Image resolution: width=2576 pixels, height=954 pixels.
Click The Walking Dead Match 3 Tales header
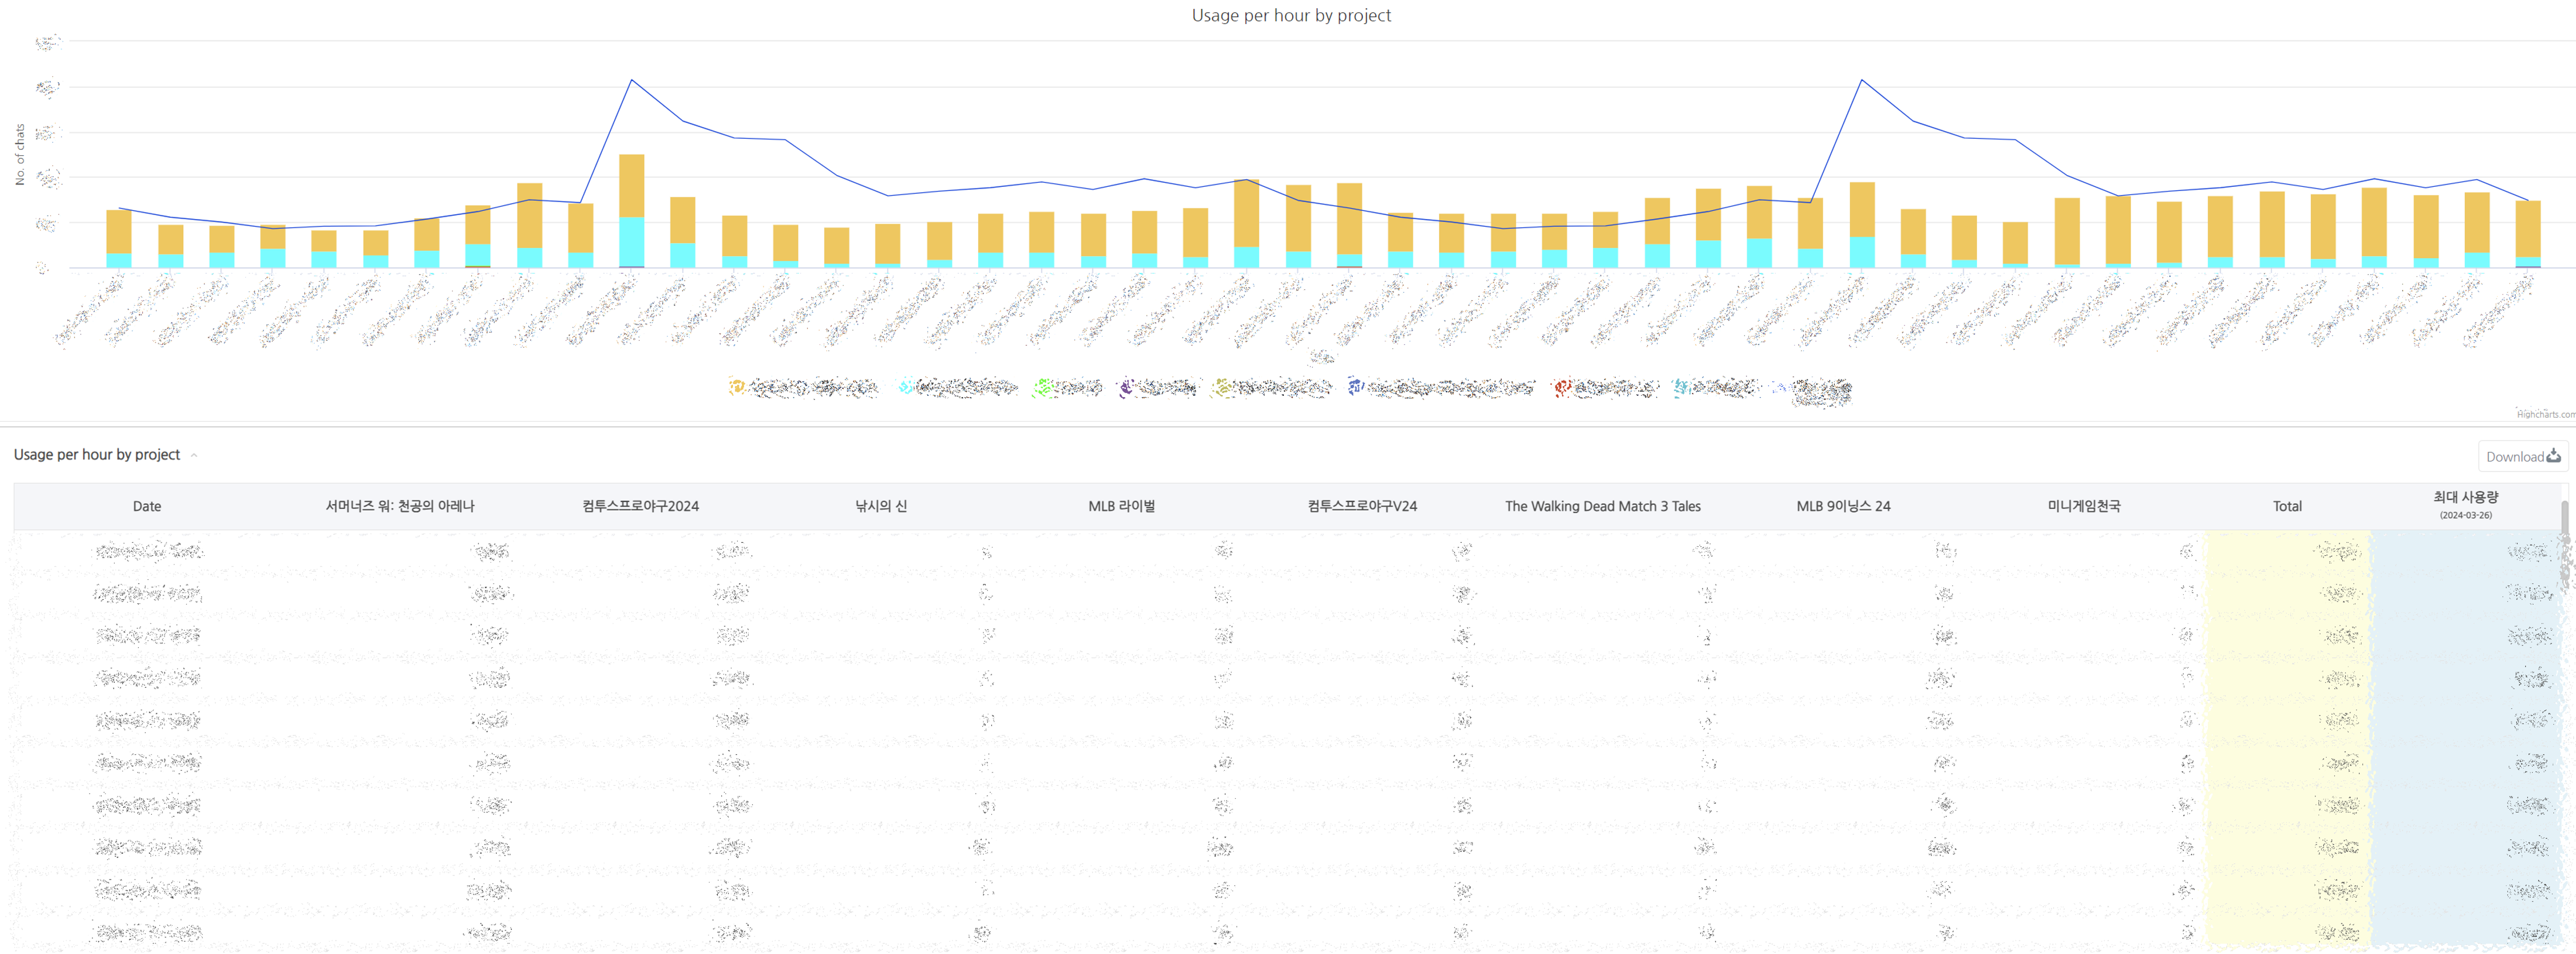1603,507
